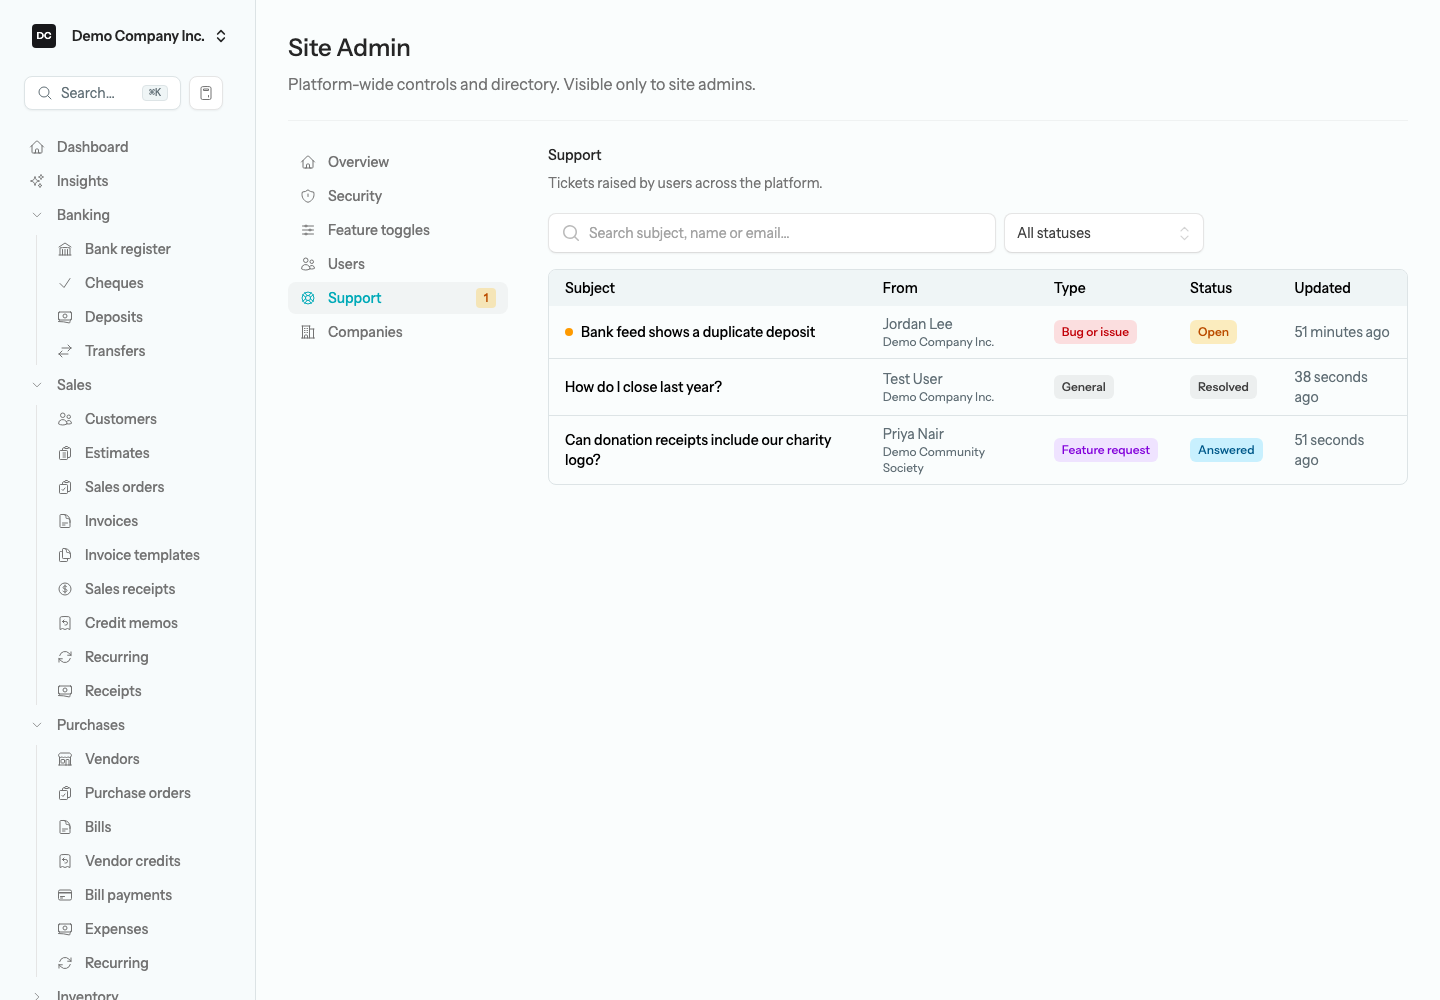Open the Demo Company Inc. switcher
The width and height of the screenshot is (1440, 1000).
(x=130, y=36)
